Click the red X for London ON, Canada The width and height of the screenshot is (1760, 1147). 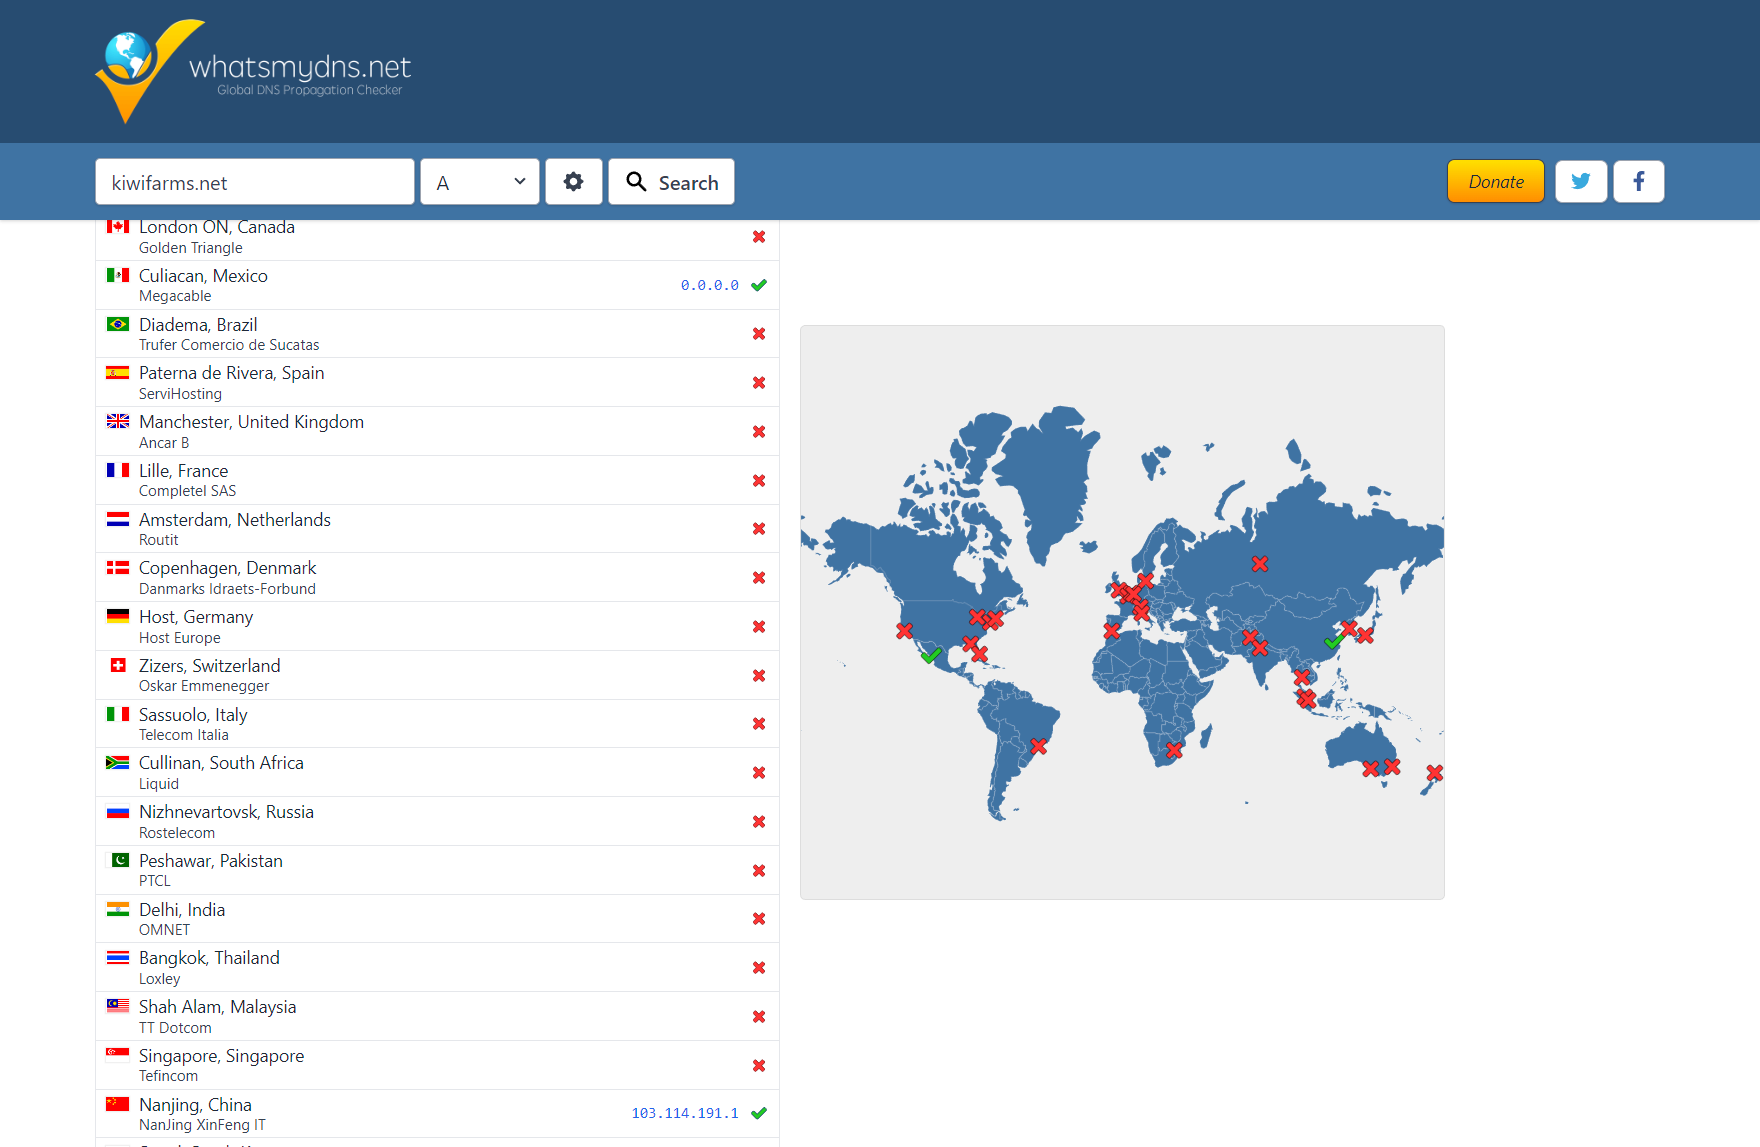coord(759,237)
